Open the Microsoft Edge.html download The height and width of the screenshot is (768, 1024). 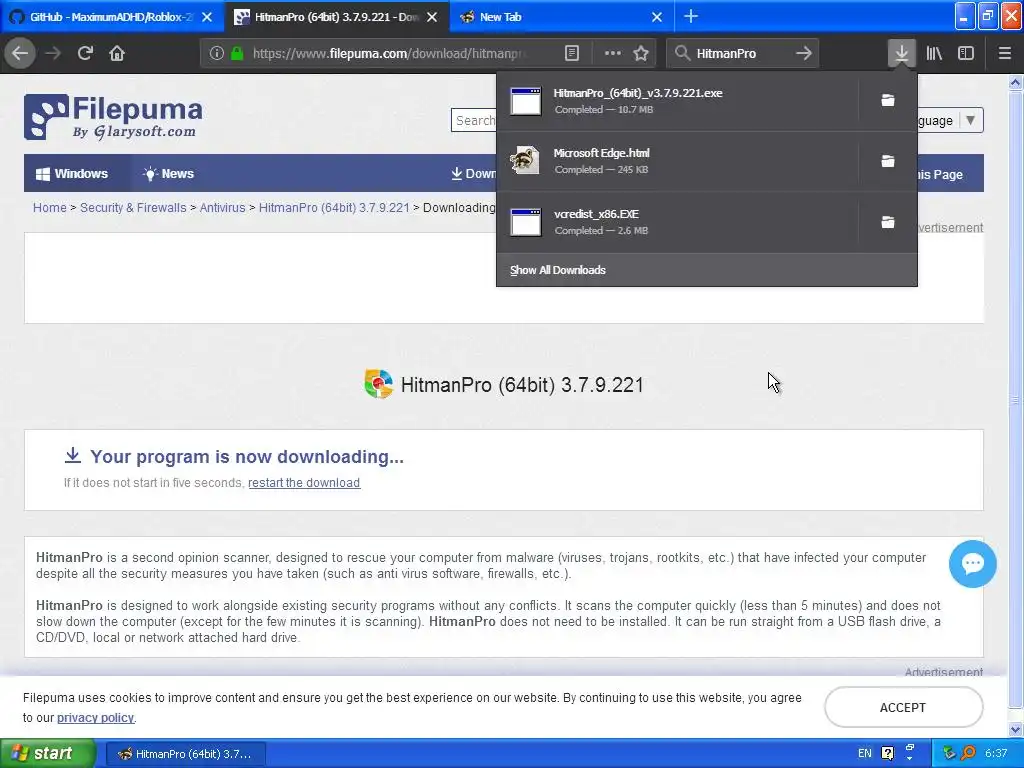(677, 161)
